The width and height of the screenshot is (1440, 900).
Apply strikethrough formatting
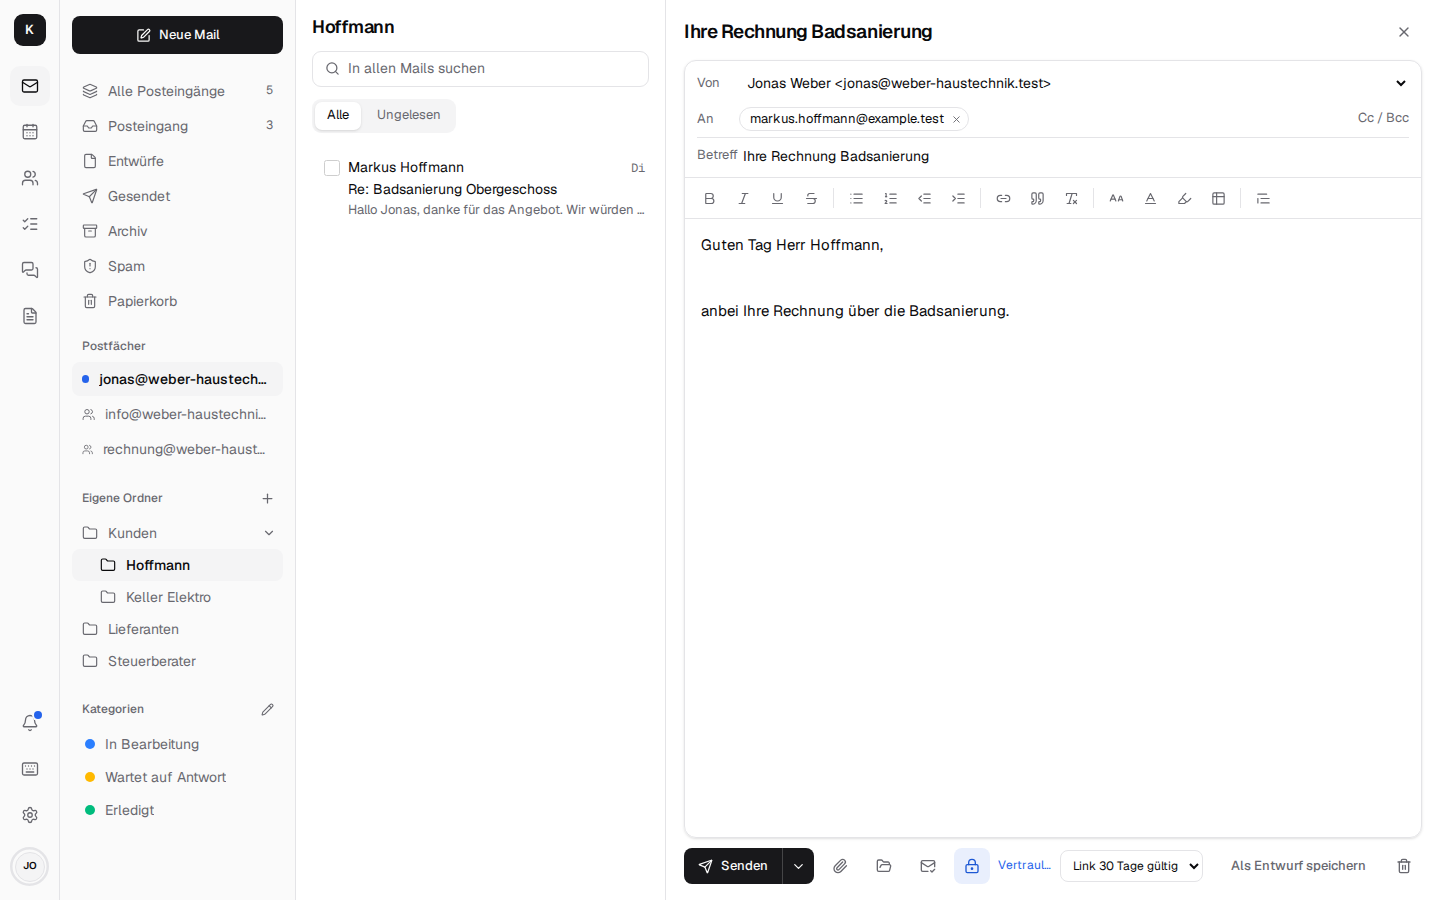pos(811,198)
